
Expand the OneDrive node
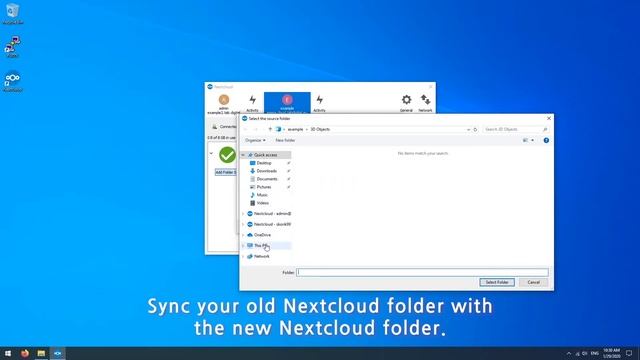(x=243, y=235)
